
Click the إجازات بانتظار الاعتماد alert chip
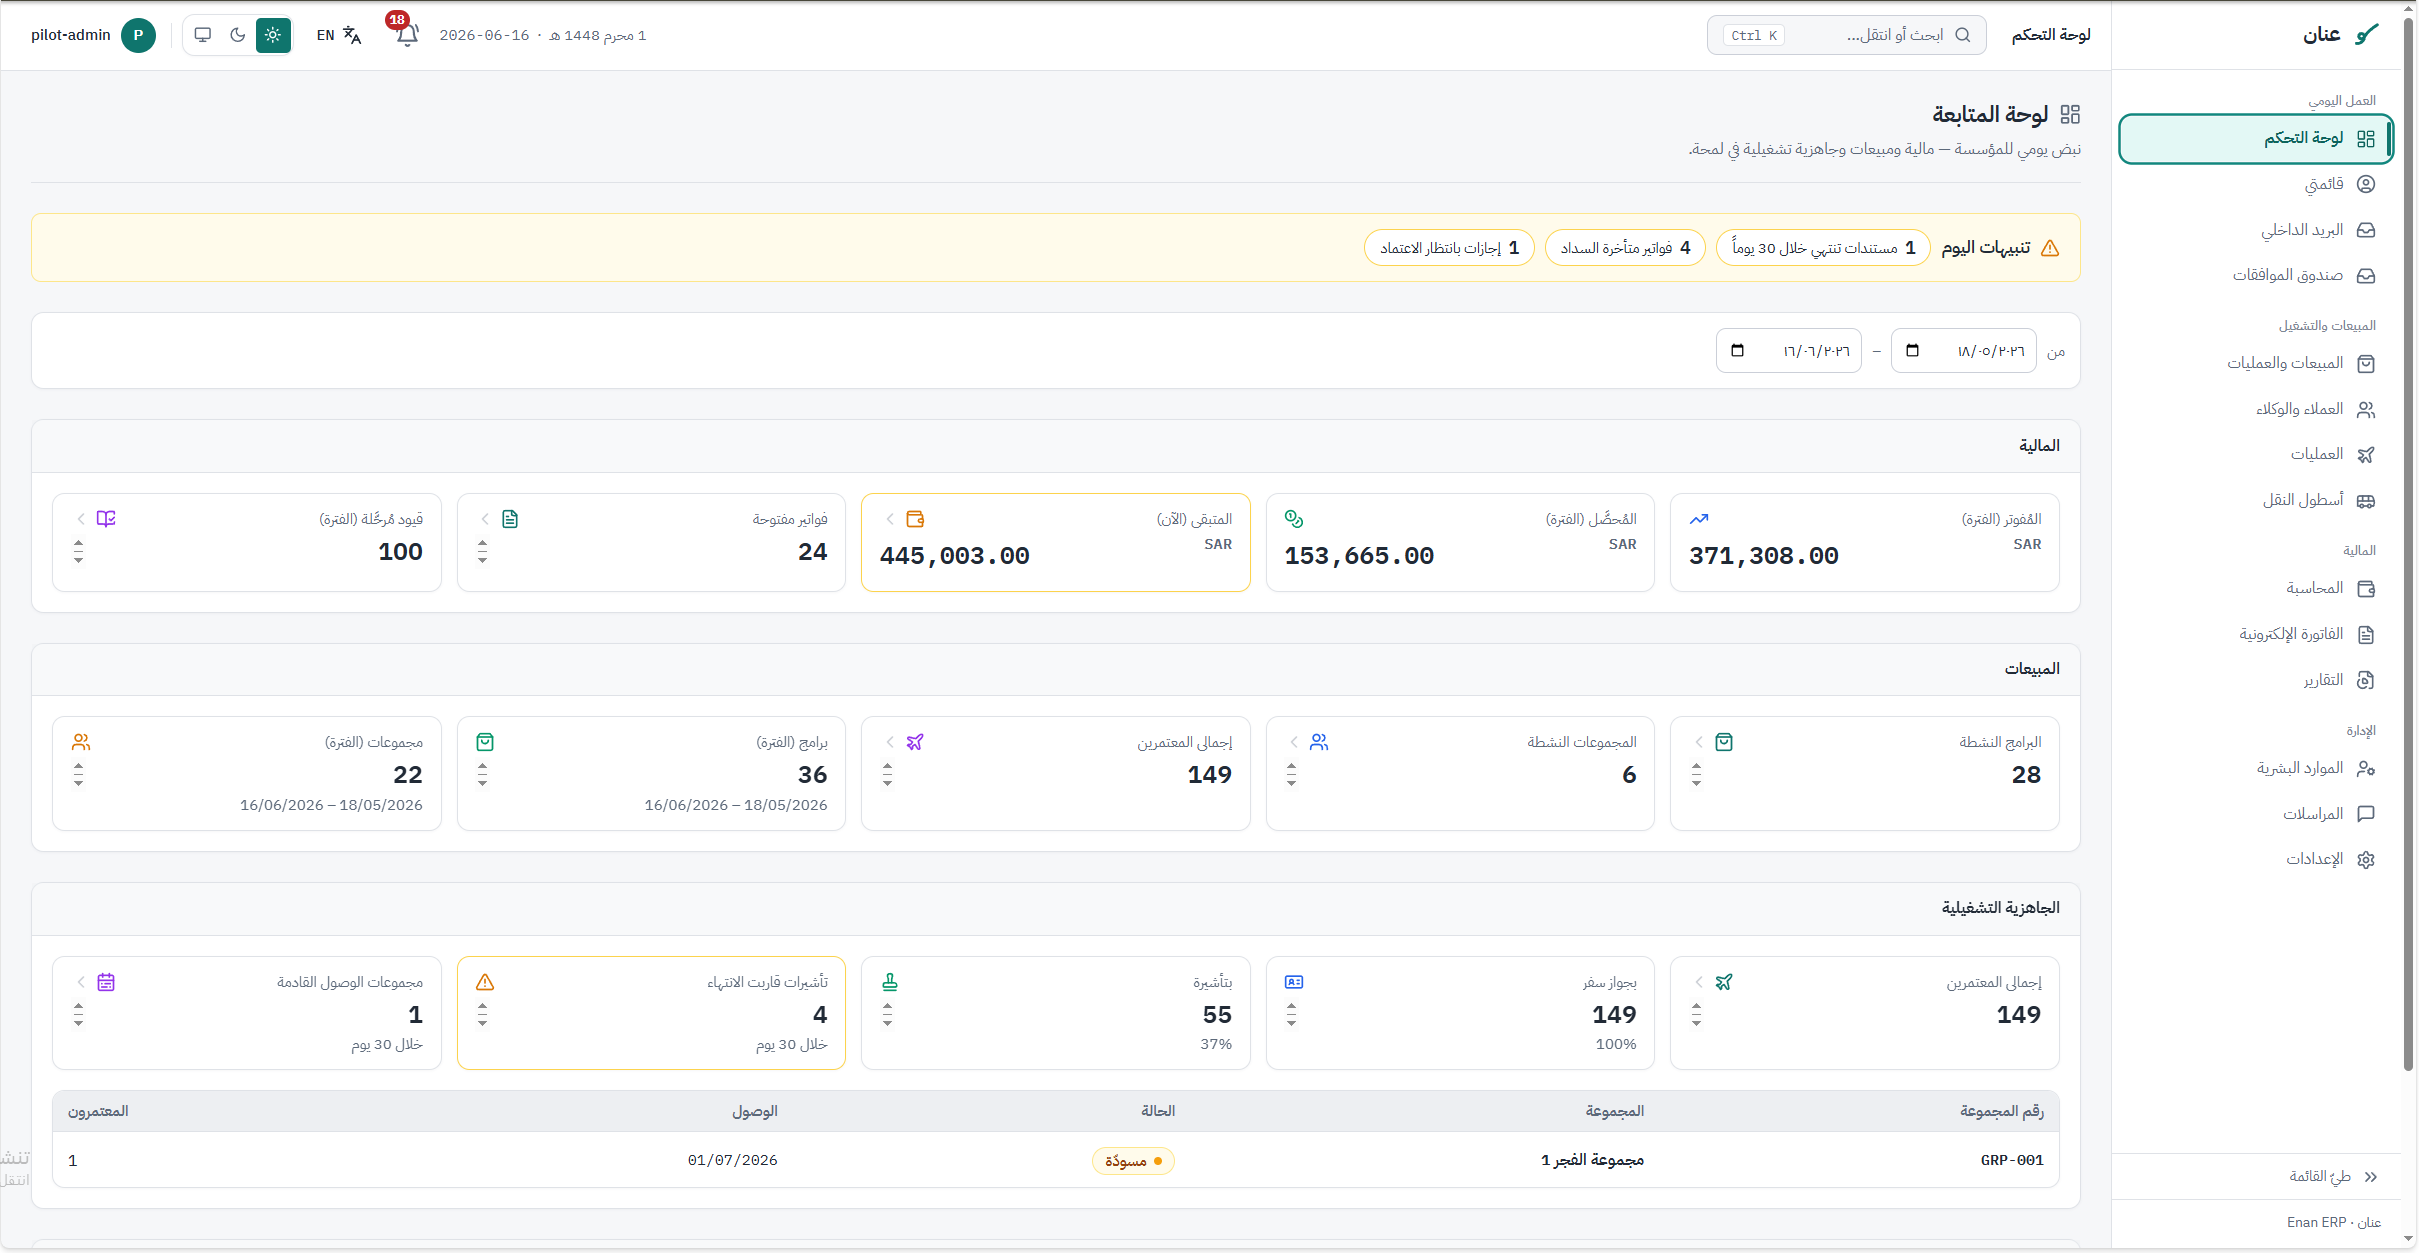(1449, 248)
